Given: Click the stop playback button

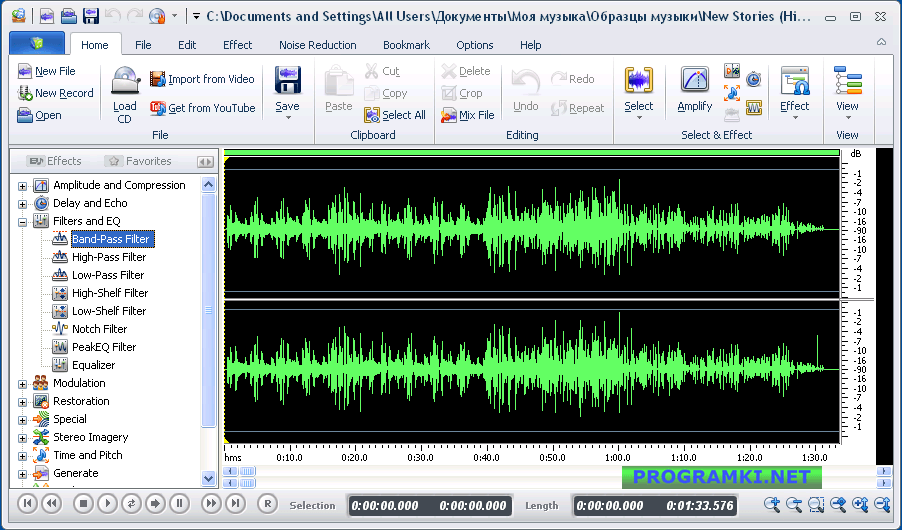Looking at the screenshot, I should pyautogui.click(x=83, y=504).
